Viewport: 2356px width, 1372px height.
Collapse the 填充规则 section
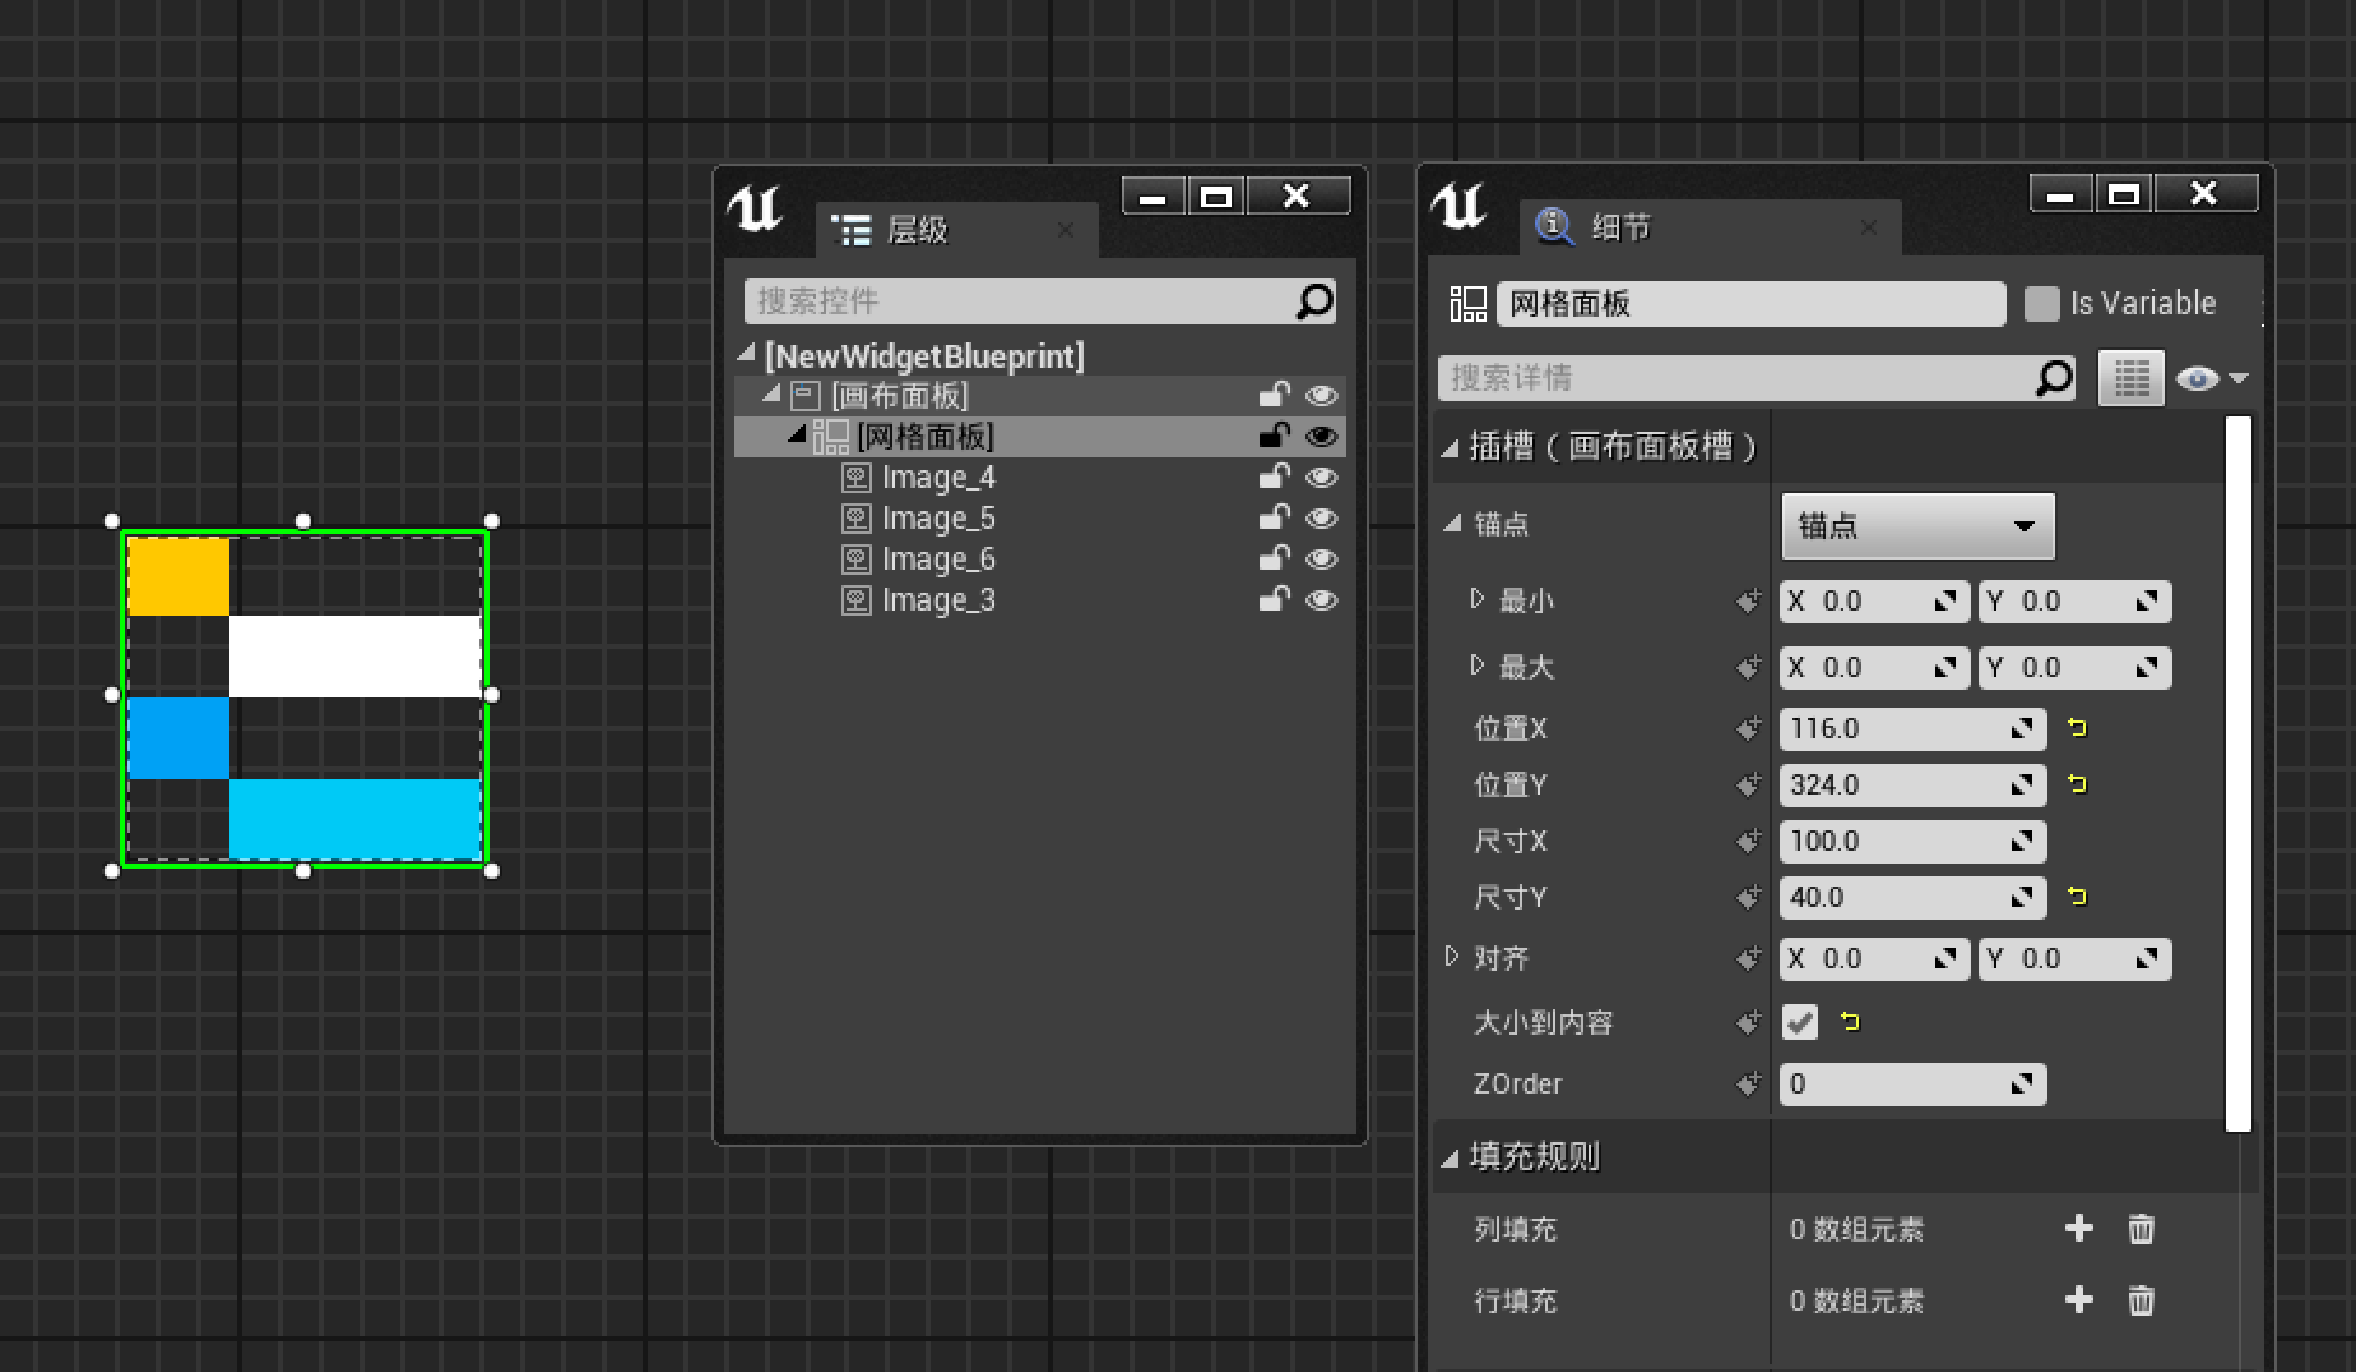pyautogui.click(x=1450, y=1159)
